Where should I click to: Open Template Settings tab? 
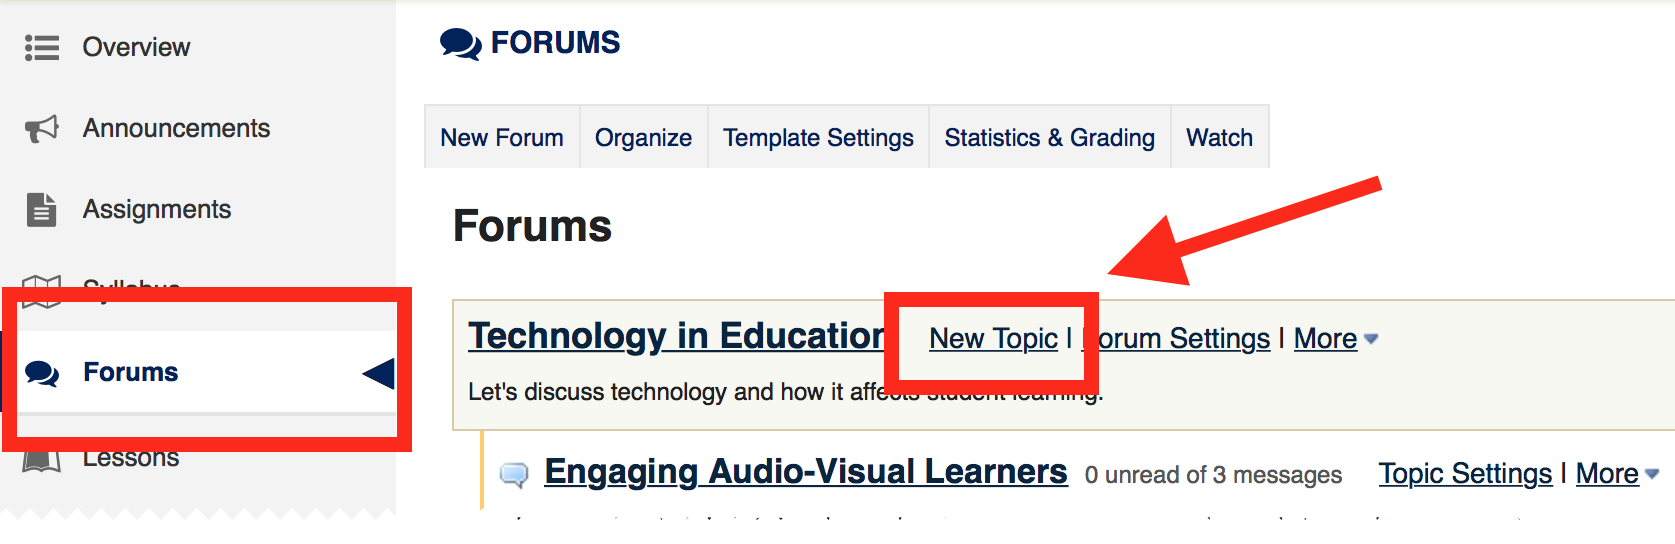818,138
